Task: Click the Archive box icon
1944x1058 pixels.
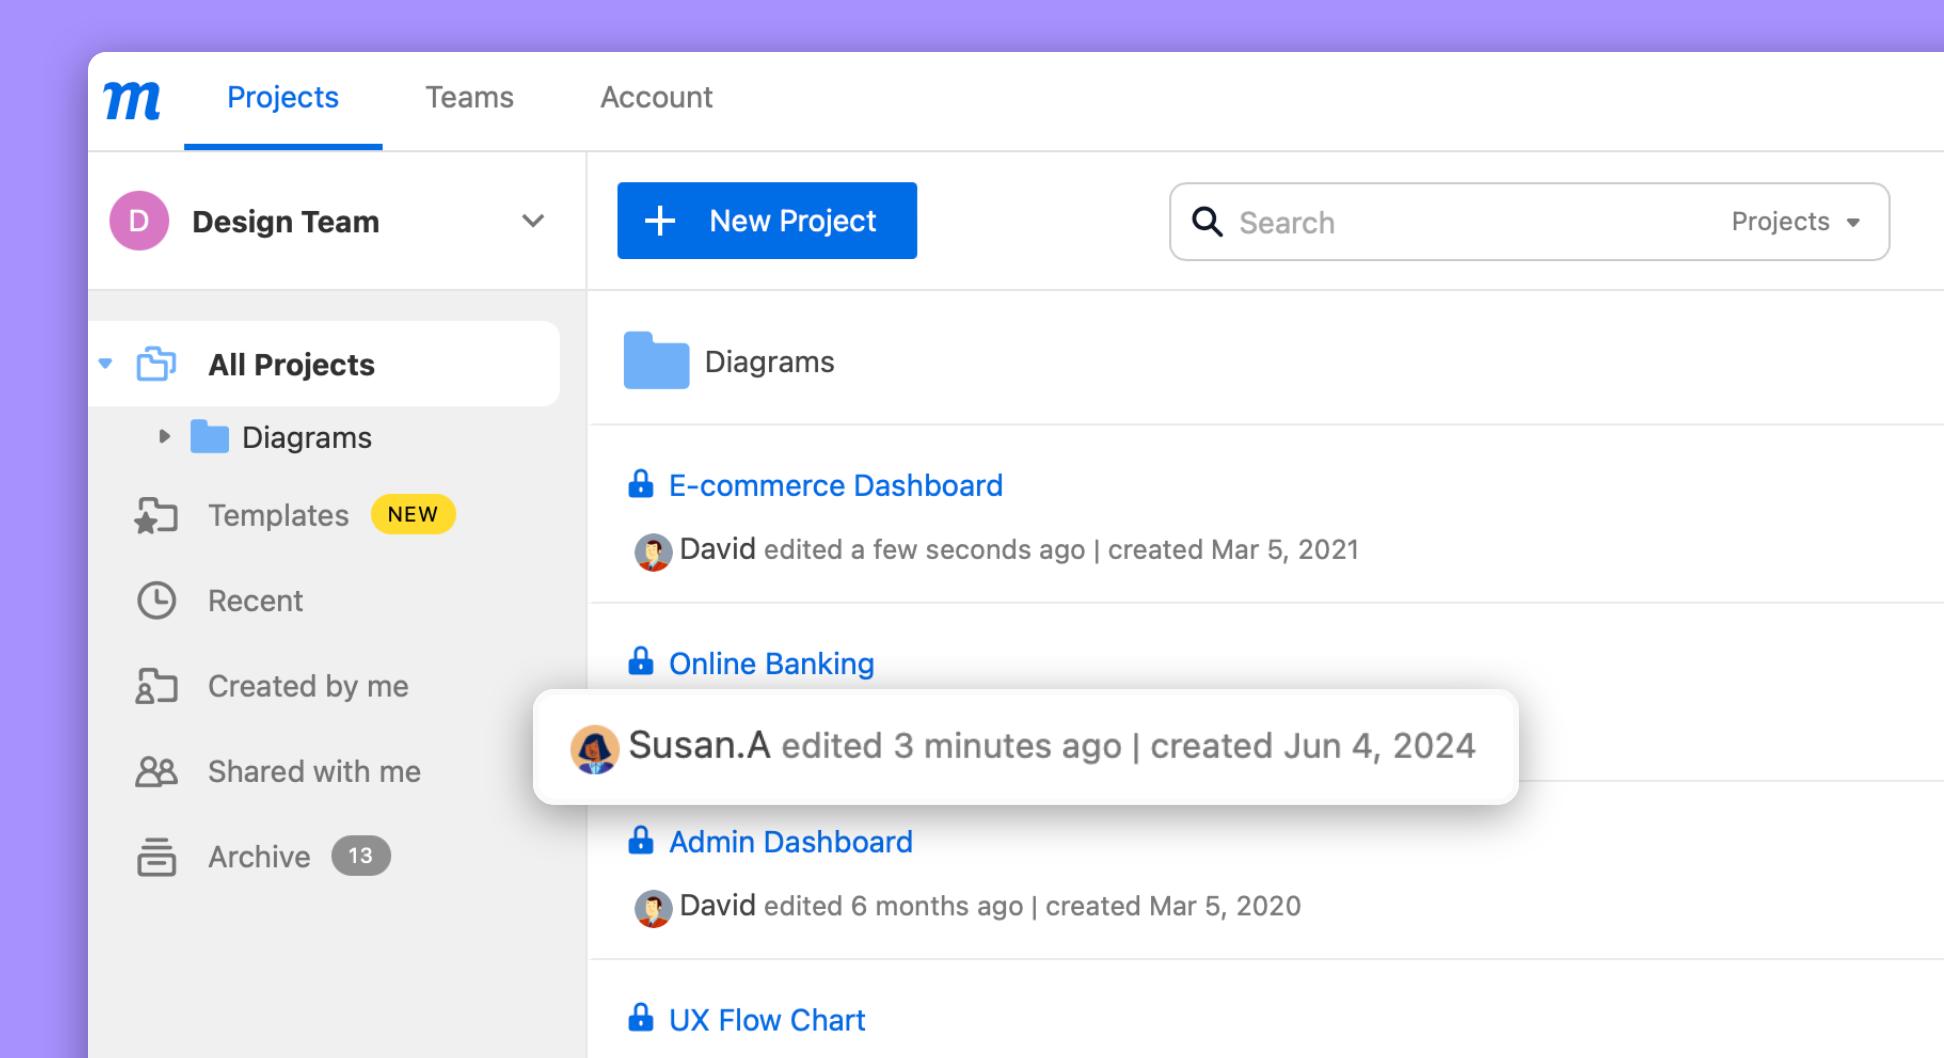Action: (x=155, y=856)
